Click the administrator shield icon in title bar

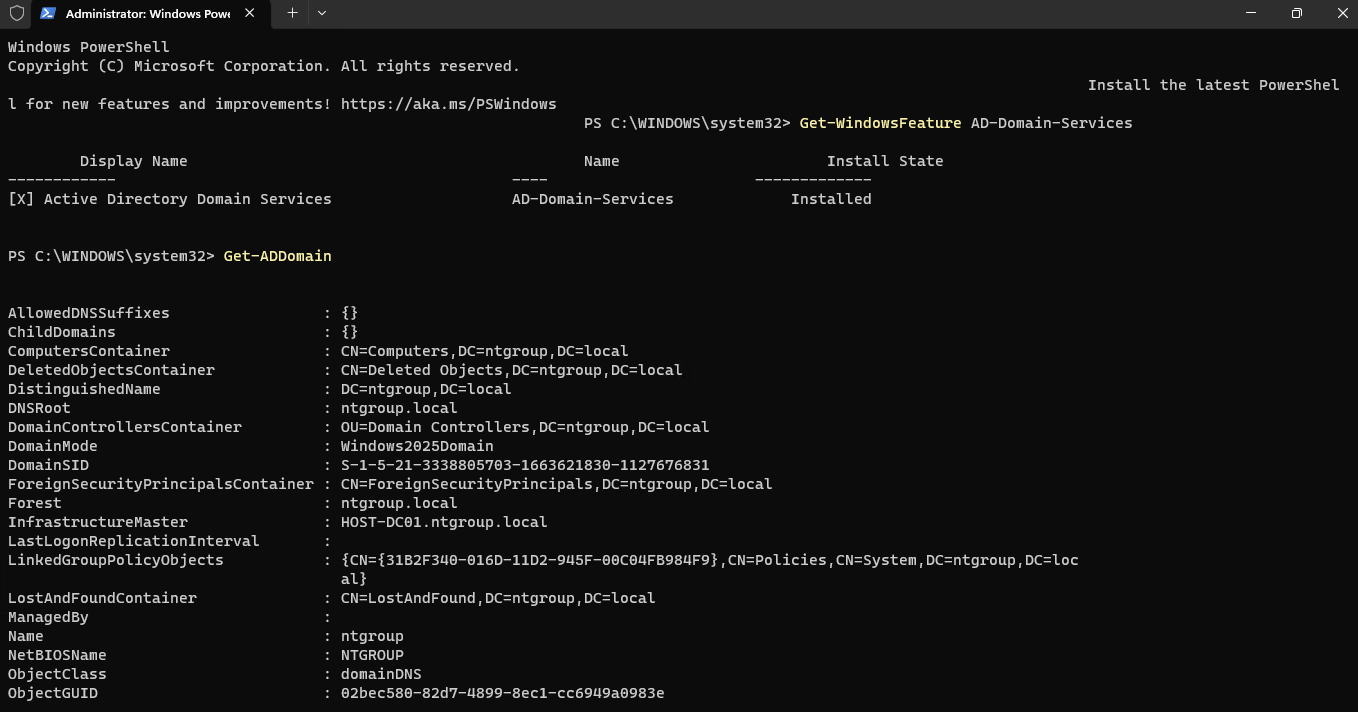click(x=17, y=13)
